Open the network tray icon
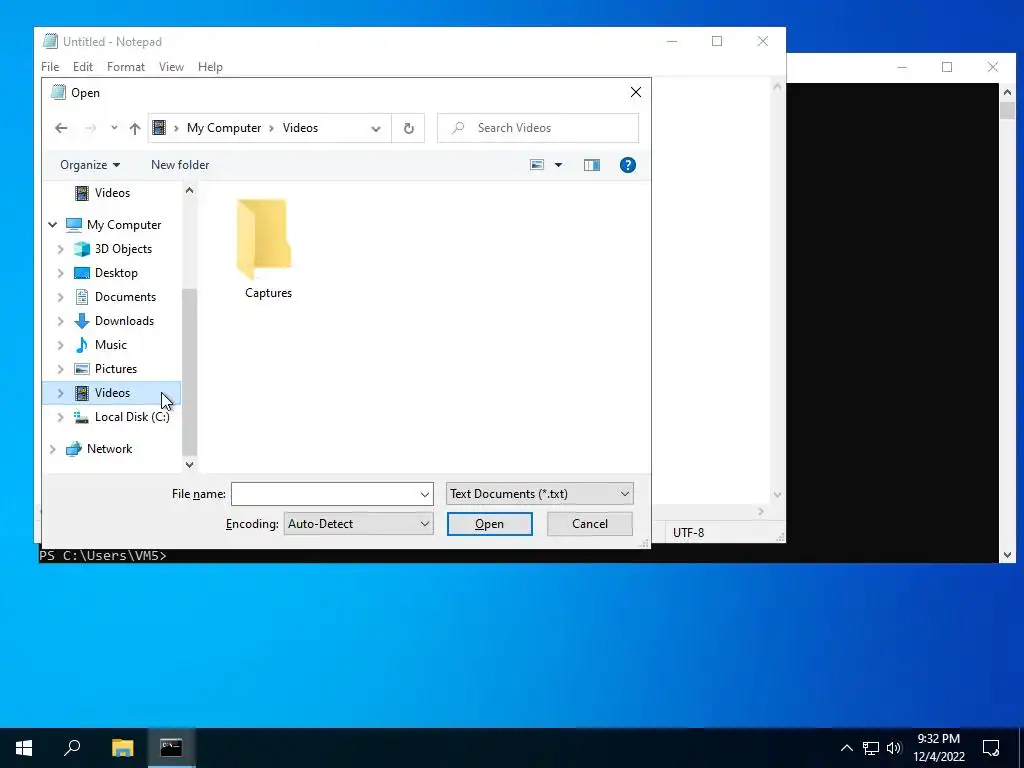The height and width of the screenshot is (768, 1024). (871, 748)
